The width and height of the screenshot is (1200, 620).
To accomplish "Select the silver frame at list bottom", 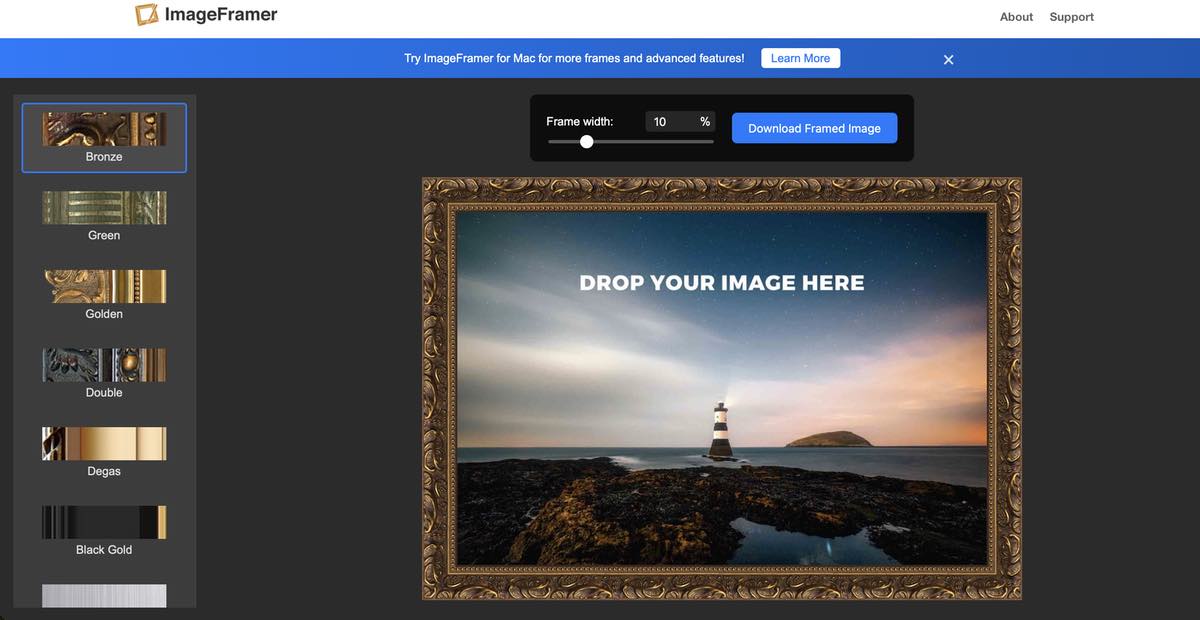I will click(104, 596).
